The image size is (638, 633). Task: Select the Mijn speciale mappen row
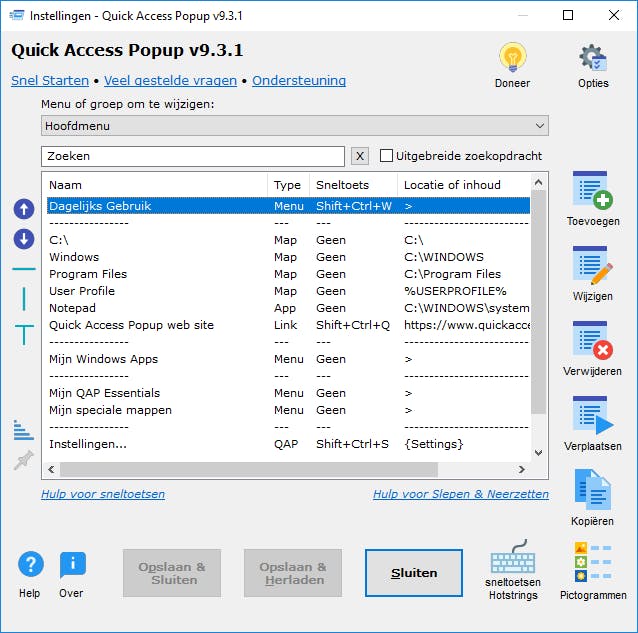point(288,410)
